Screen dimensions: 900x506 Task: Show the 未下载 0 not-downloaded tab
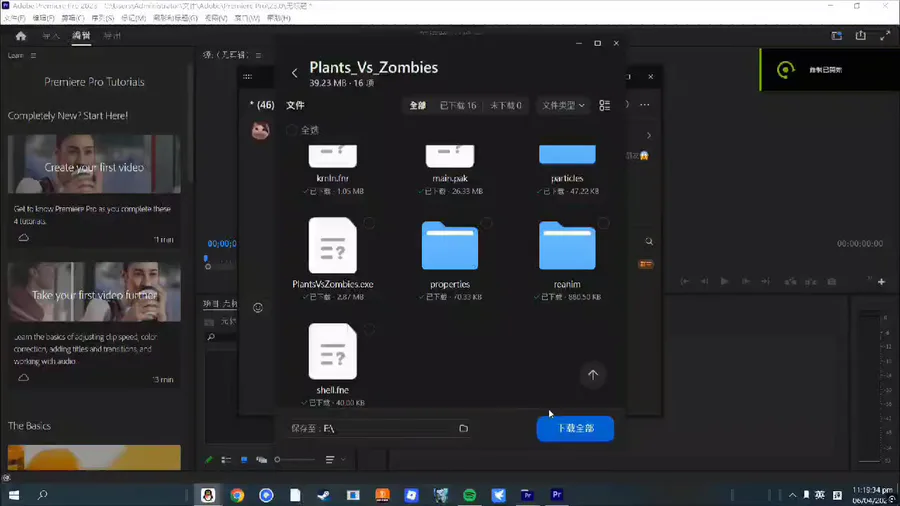tap(506, 106)
